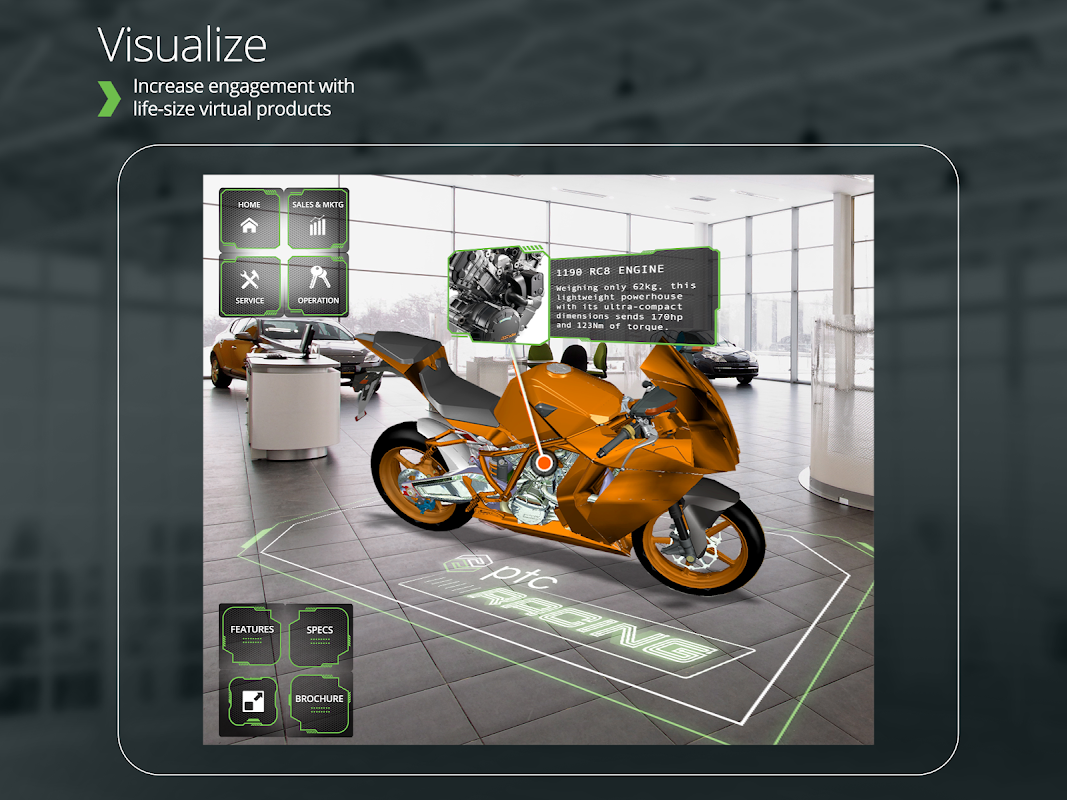Image resolution: width=1067 pixels, height=800 pixels.
Task: Click the engine photo thumbnail
Action: pos(498,295)
